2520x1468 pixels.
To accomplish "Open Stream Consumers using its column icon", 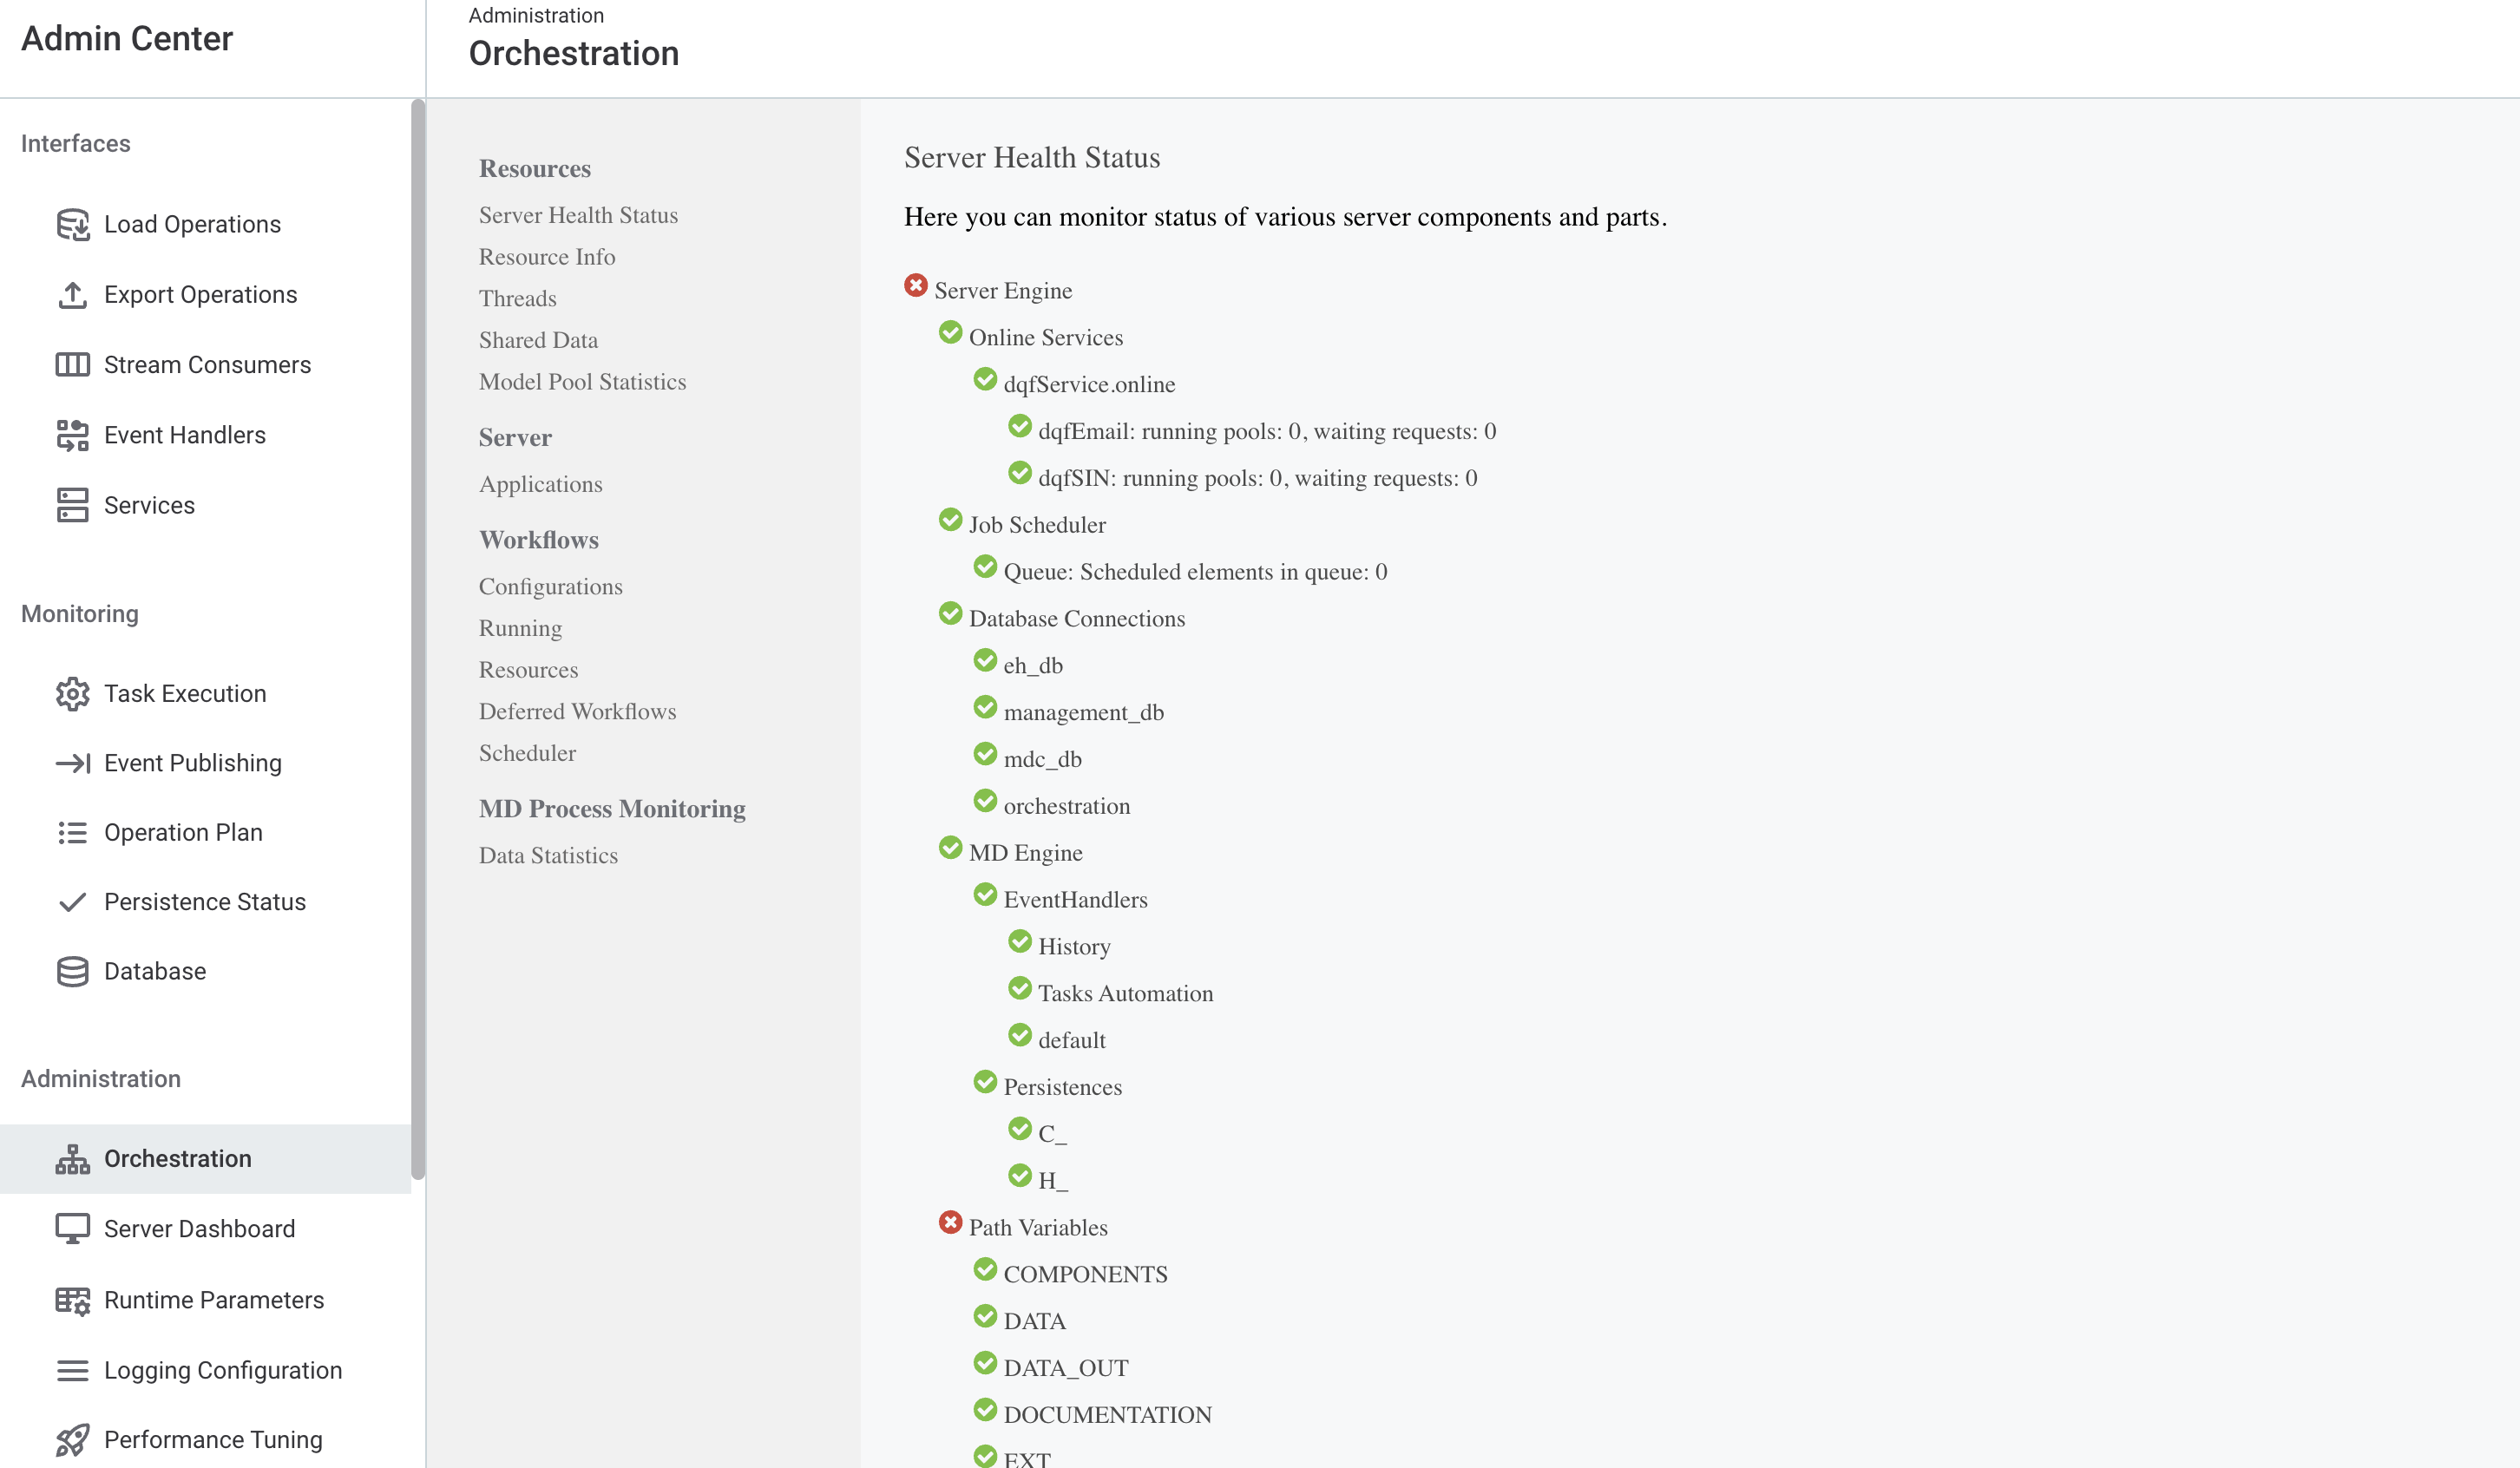I will point(71,364).
